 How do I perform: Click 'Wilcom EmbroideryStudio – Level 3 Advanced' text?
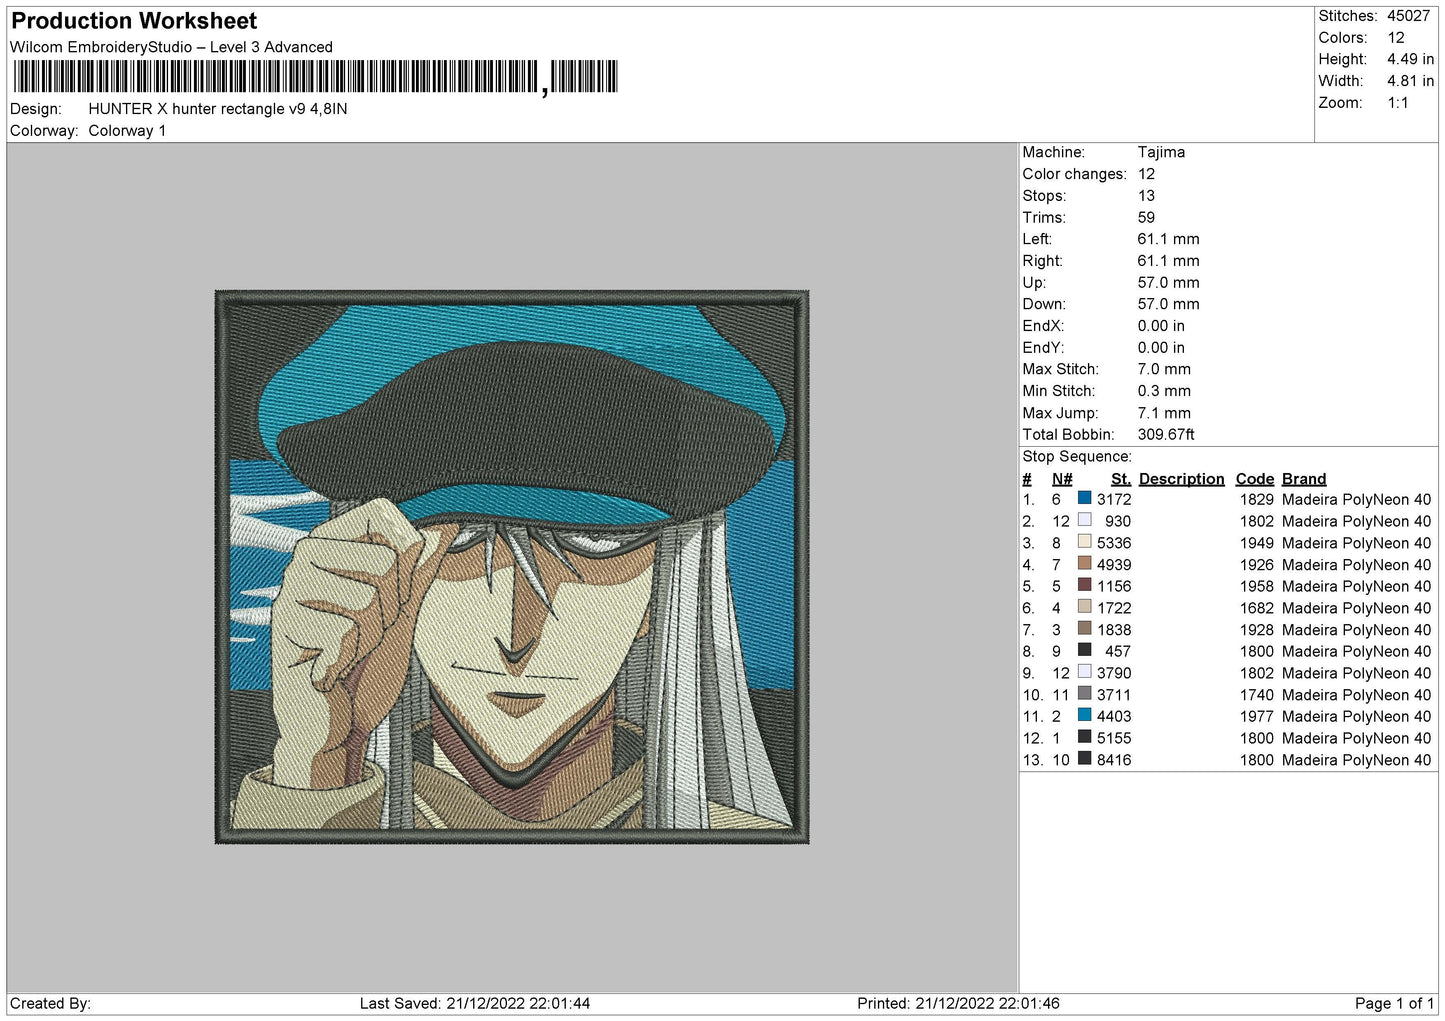click(x=171, y=47)
